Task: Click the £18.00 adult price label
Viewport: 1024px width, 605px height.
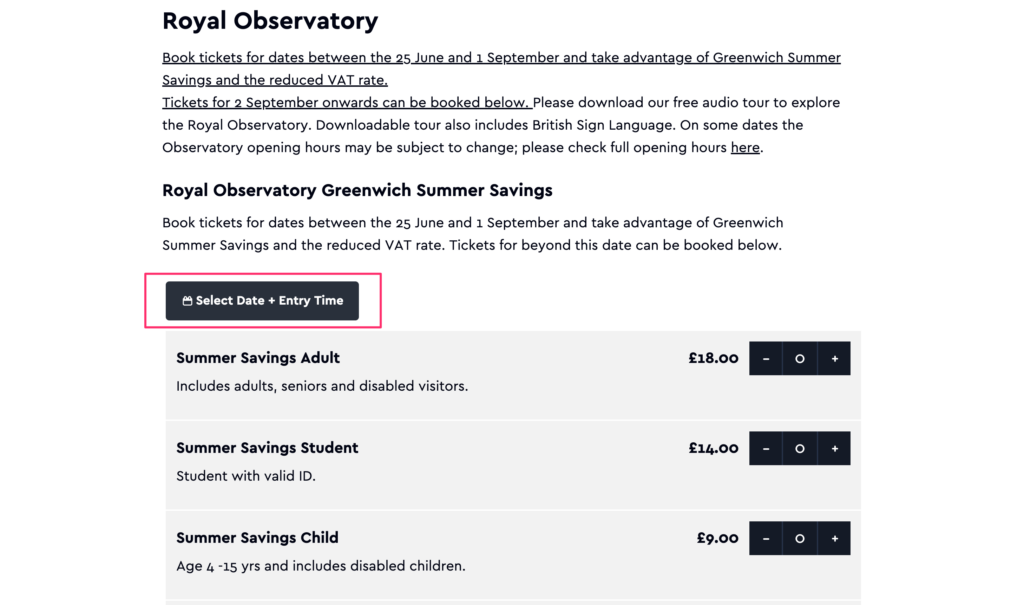Action: click(713, 358)
